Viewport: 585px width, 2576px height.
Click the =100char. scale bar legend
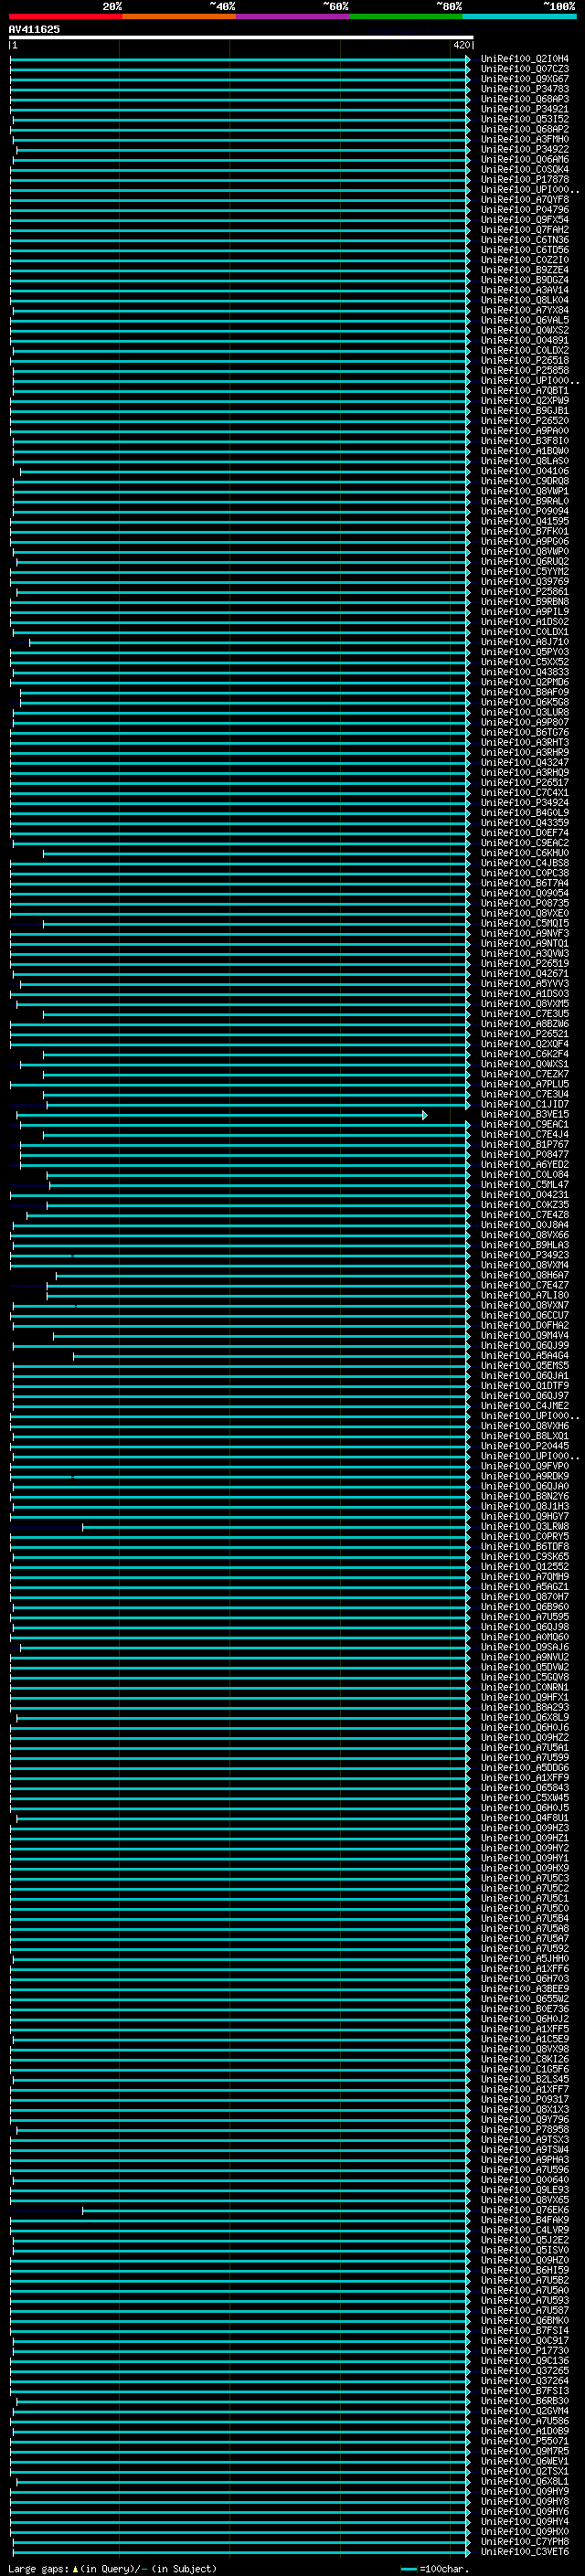[434, 2568]
